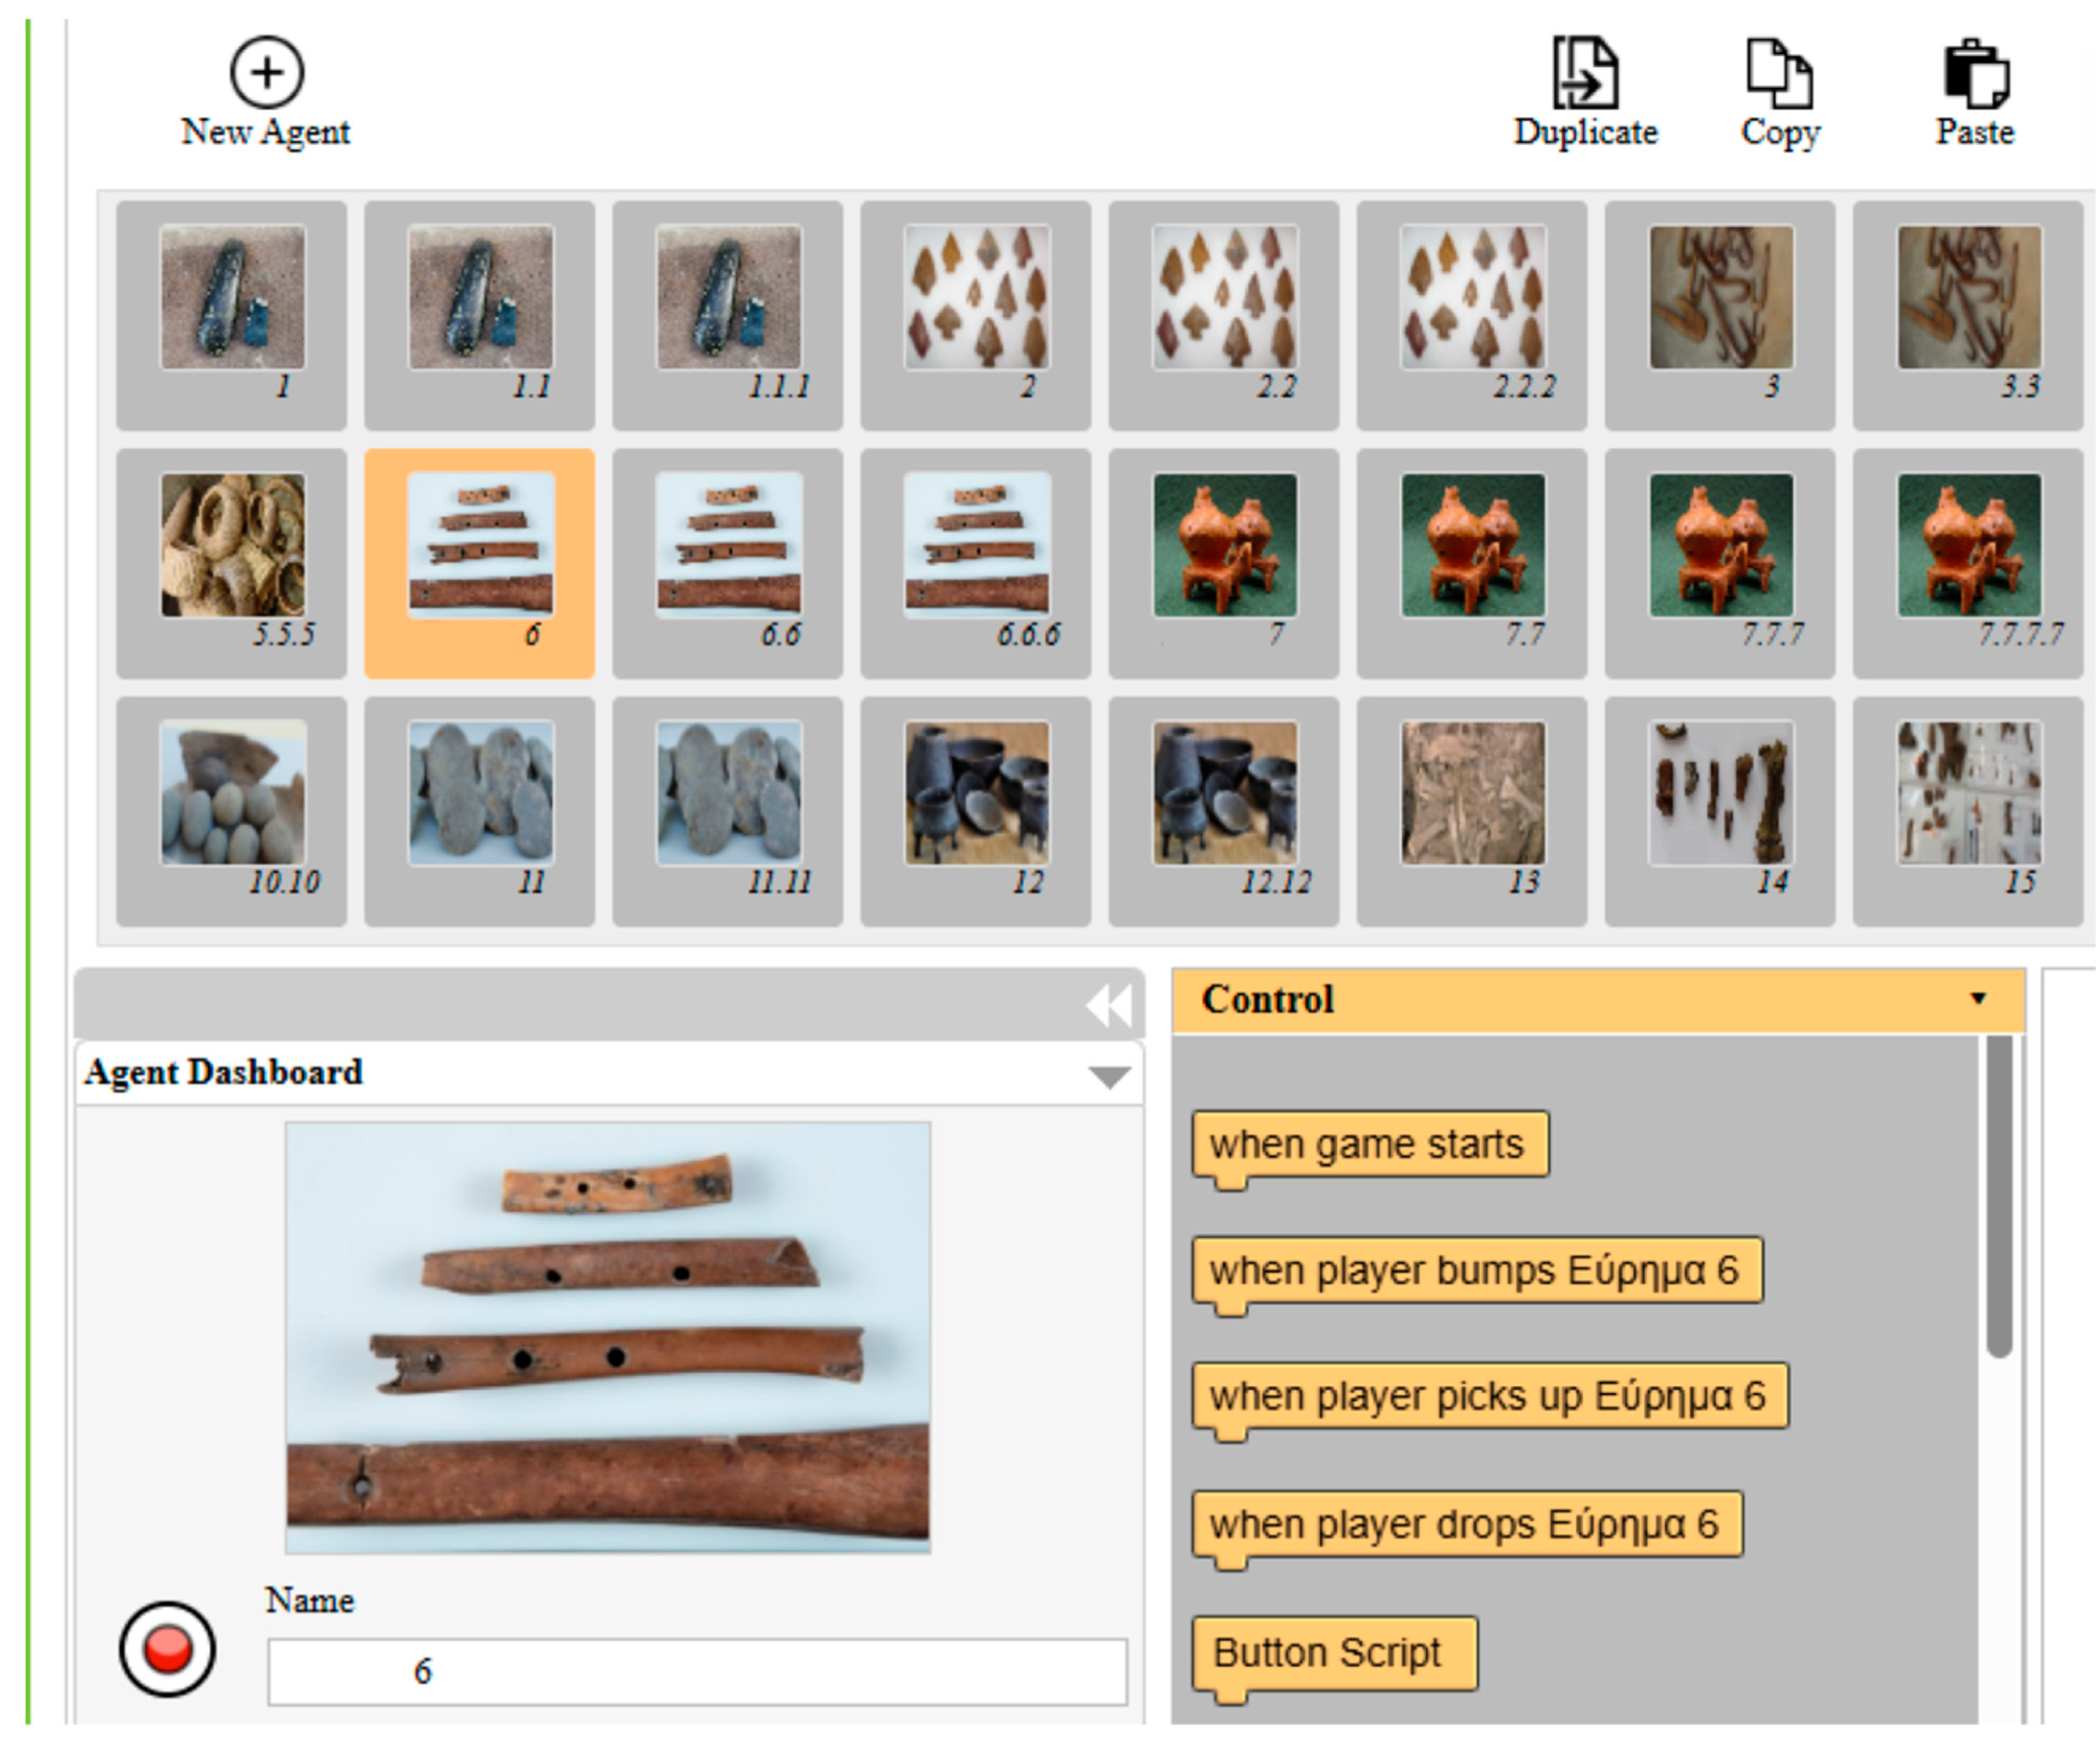Toggle the red record circle button
This screenshot has height=1750, width=2100.
click(x=167, y=1648)
